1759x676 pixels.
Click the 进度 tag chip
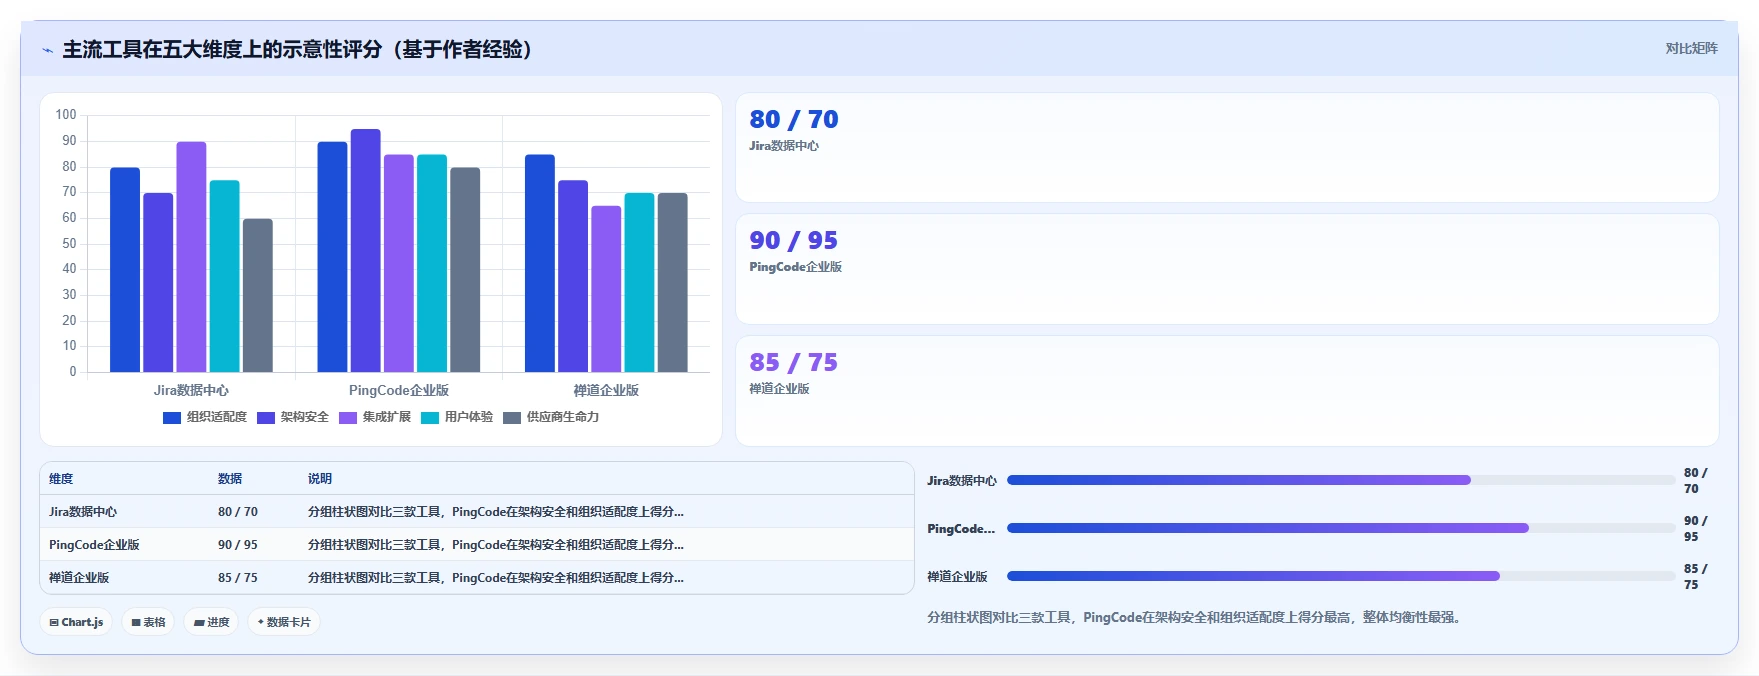pos(211,622)
